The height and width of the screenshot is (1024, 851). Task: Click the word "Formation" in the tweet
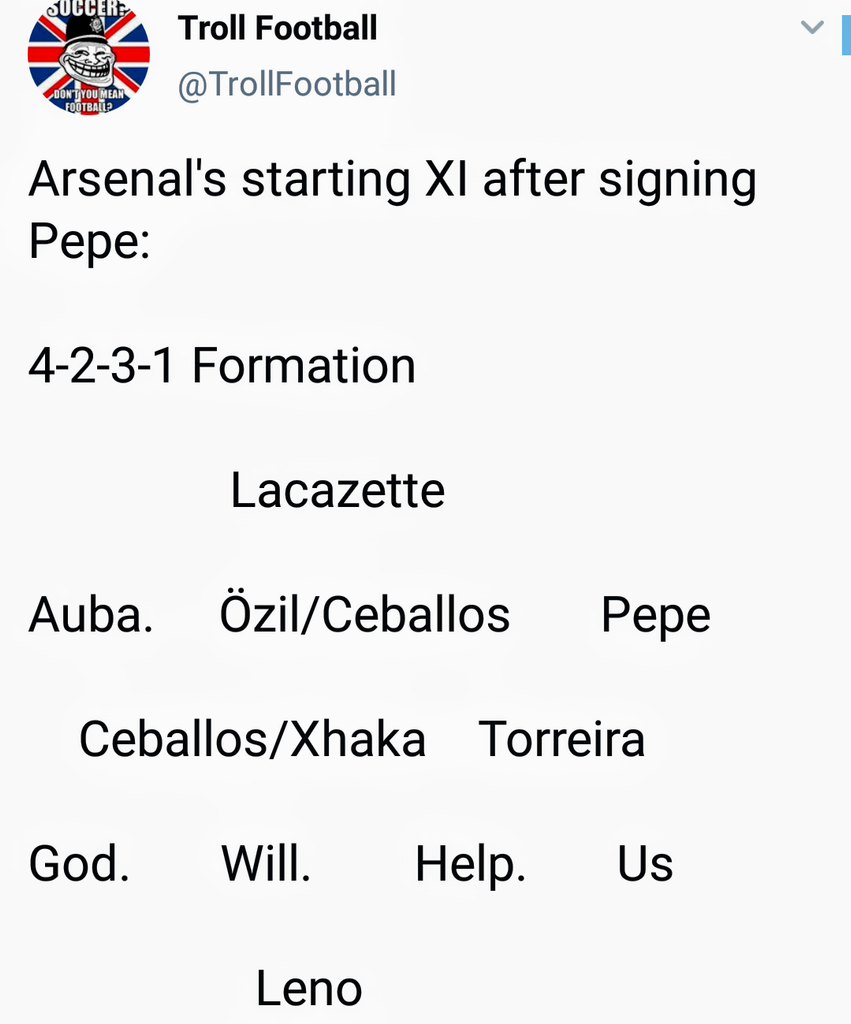pos(303,366)
